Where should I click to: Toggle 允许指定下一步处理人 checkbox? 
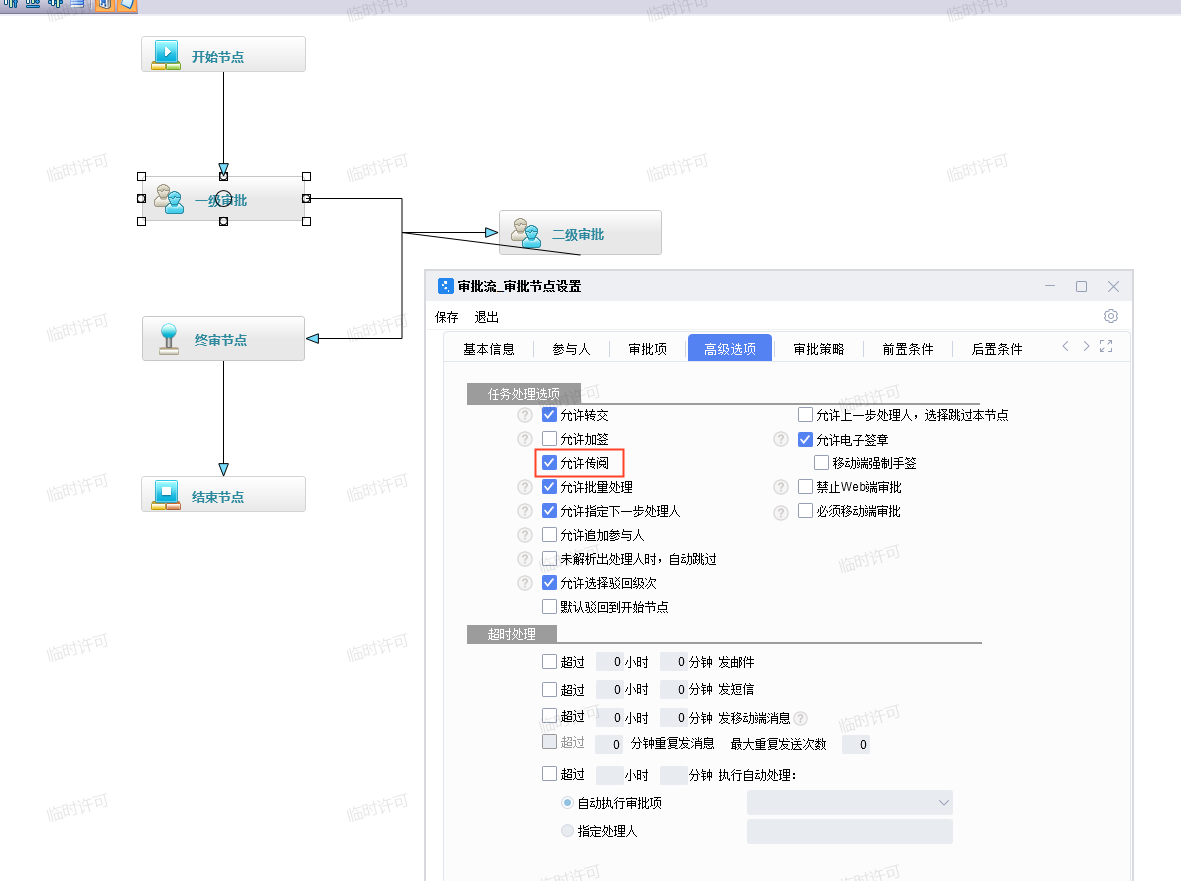click(x=549, y=511)
